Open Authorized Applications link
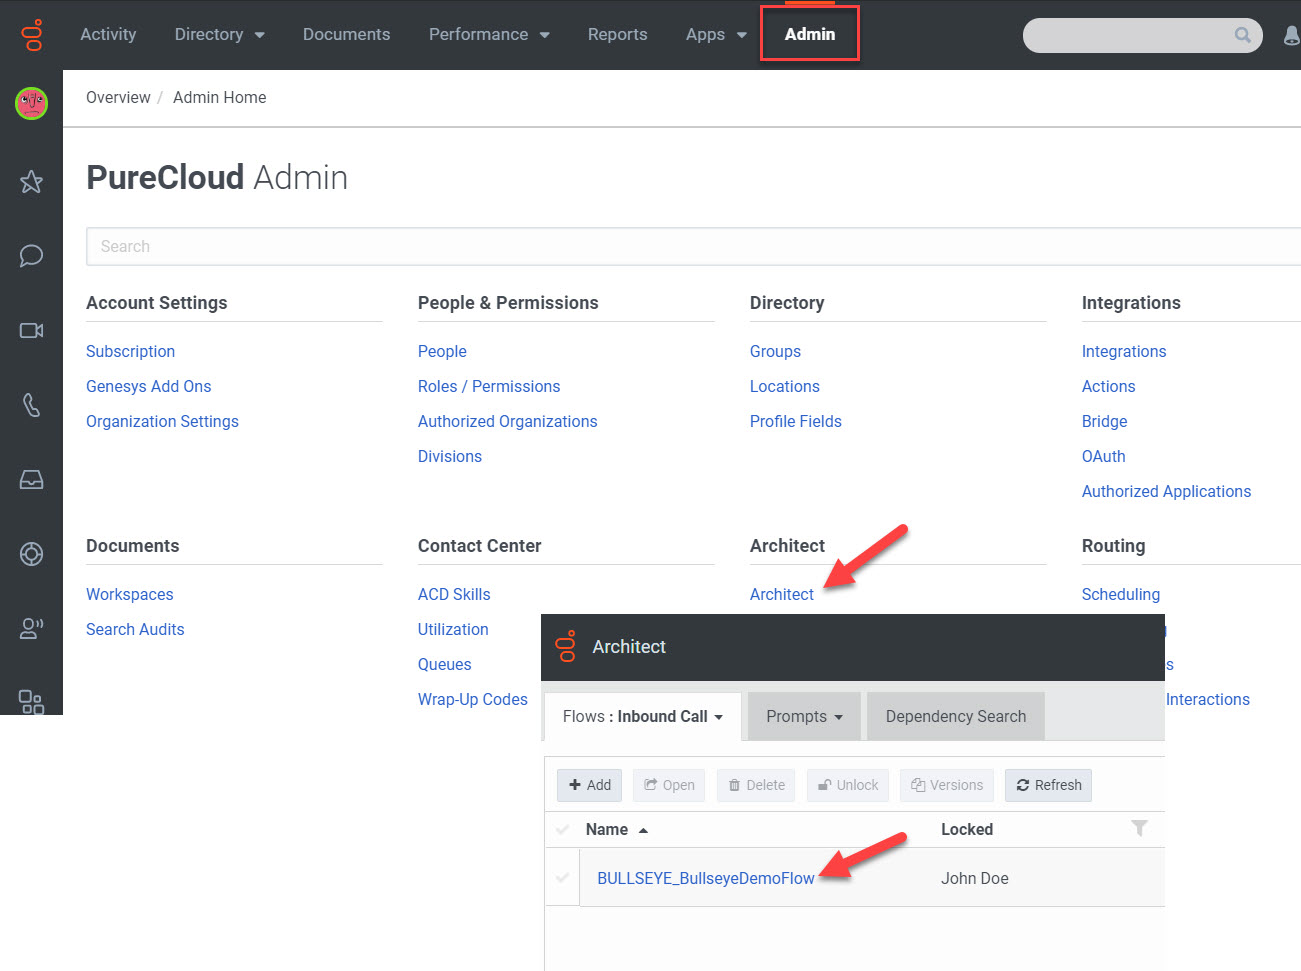Screen dimensions: 1301x971 (x=1166, y=491)
